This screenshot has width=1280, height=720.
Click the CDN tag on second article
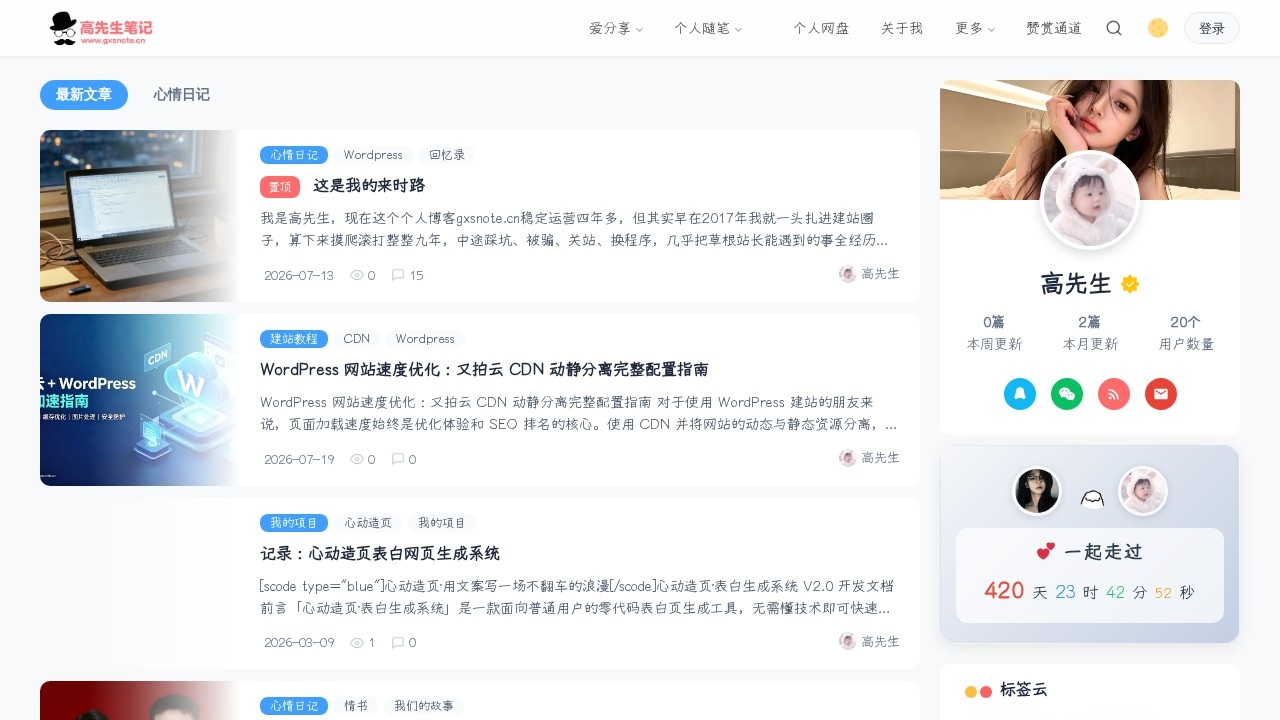[x=357, y=339]
